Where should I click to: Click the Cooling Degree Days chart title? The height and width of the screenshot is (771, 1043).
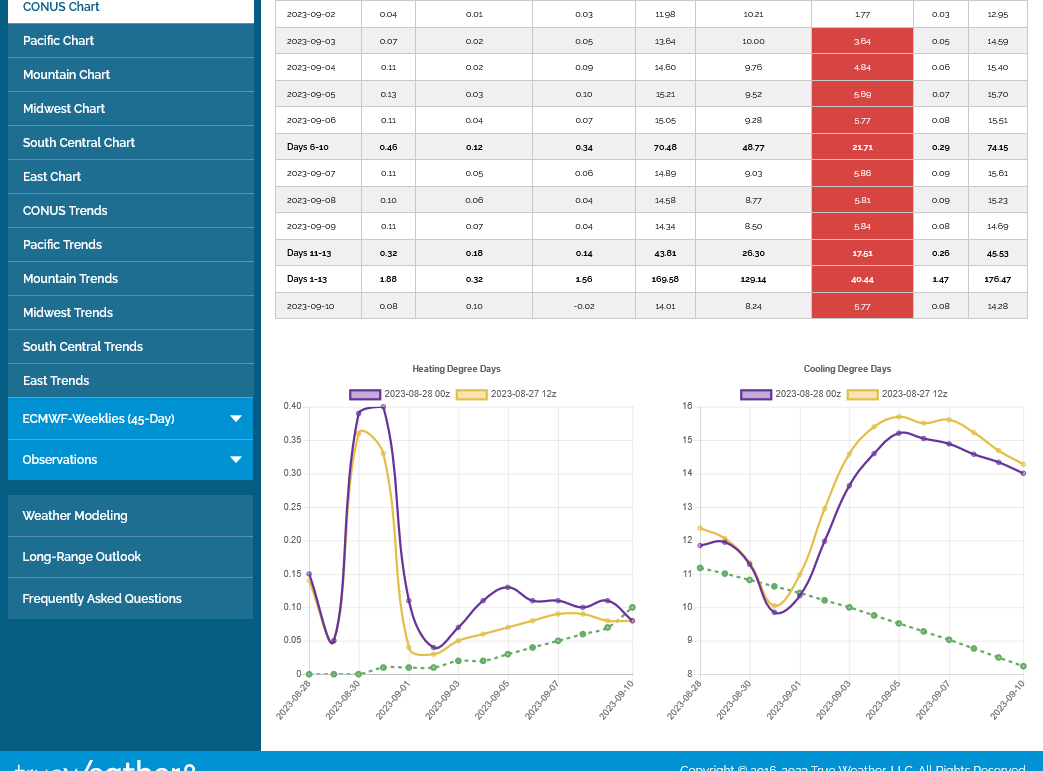[847, 369]
